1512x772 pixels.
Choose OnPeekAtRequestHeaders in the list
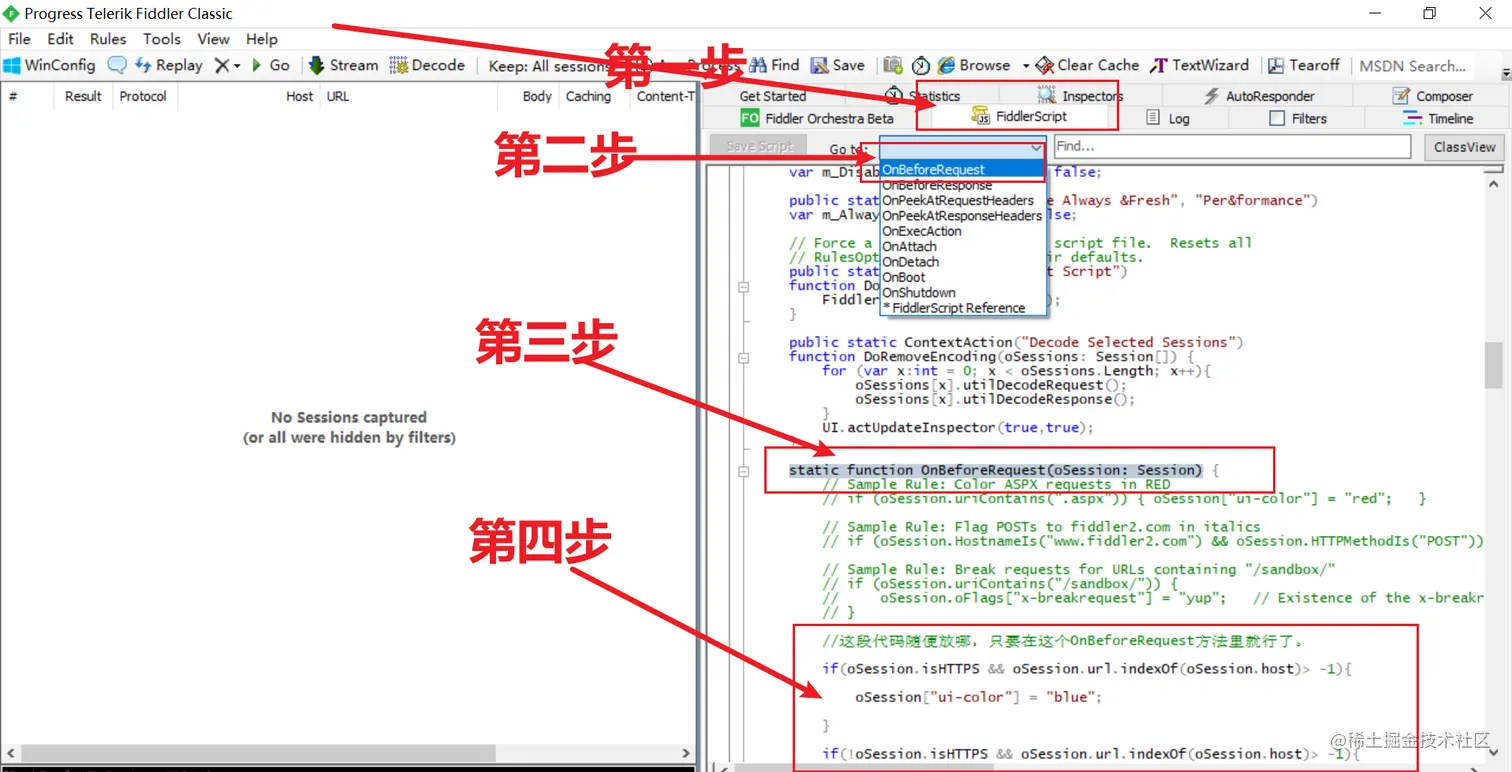[x=962, y=200]
